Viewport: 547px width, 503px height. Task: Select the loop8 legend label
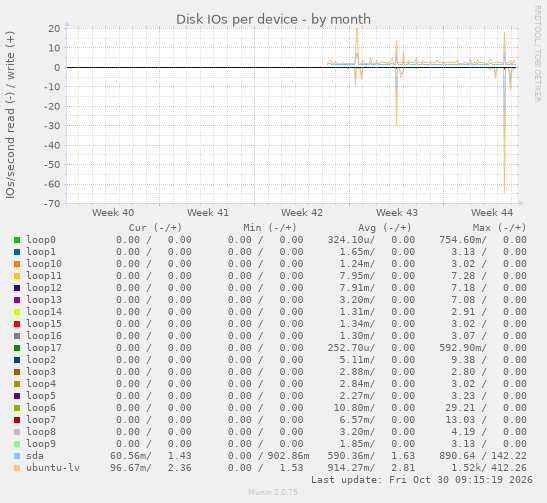tap(41, 432)
